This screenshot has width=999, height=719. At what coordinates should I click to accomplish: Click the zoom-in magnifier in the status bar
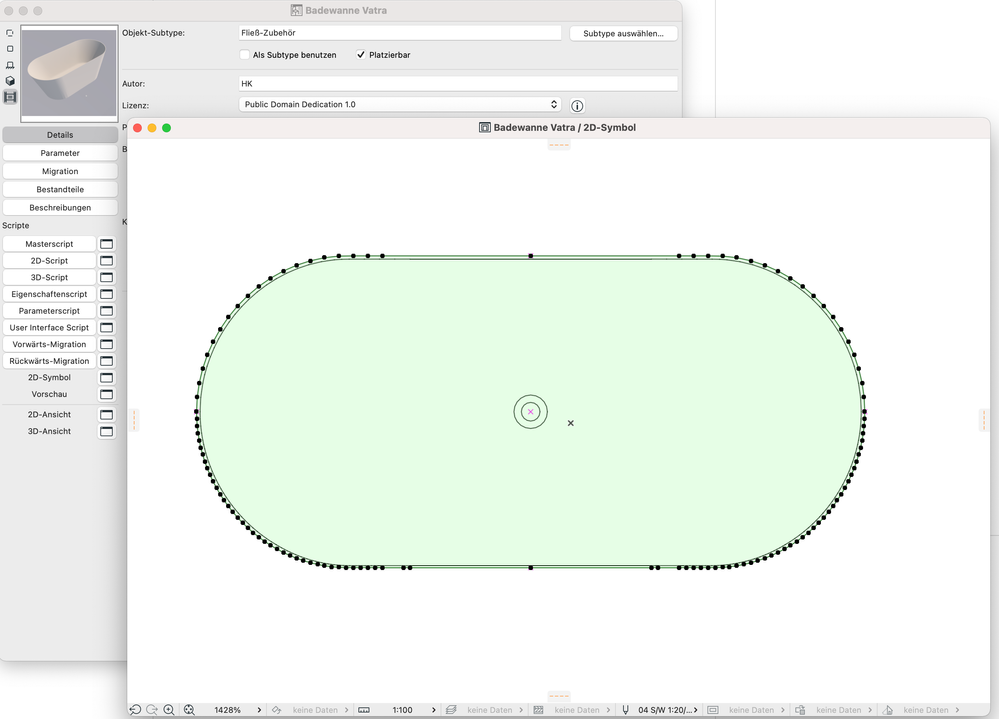click(x=169, y=710)
